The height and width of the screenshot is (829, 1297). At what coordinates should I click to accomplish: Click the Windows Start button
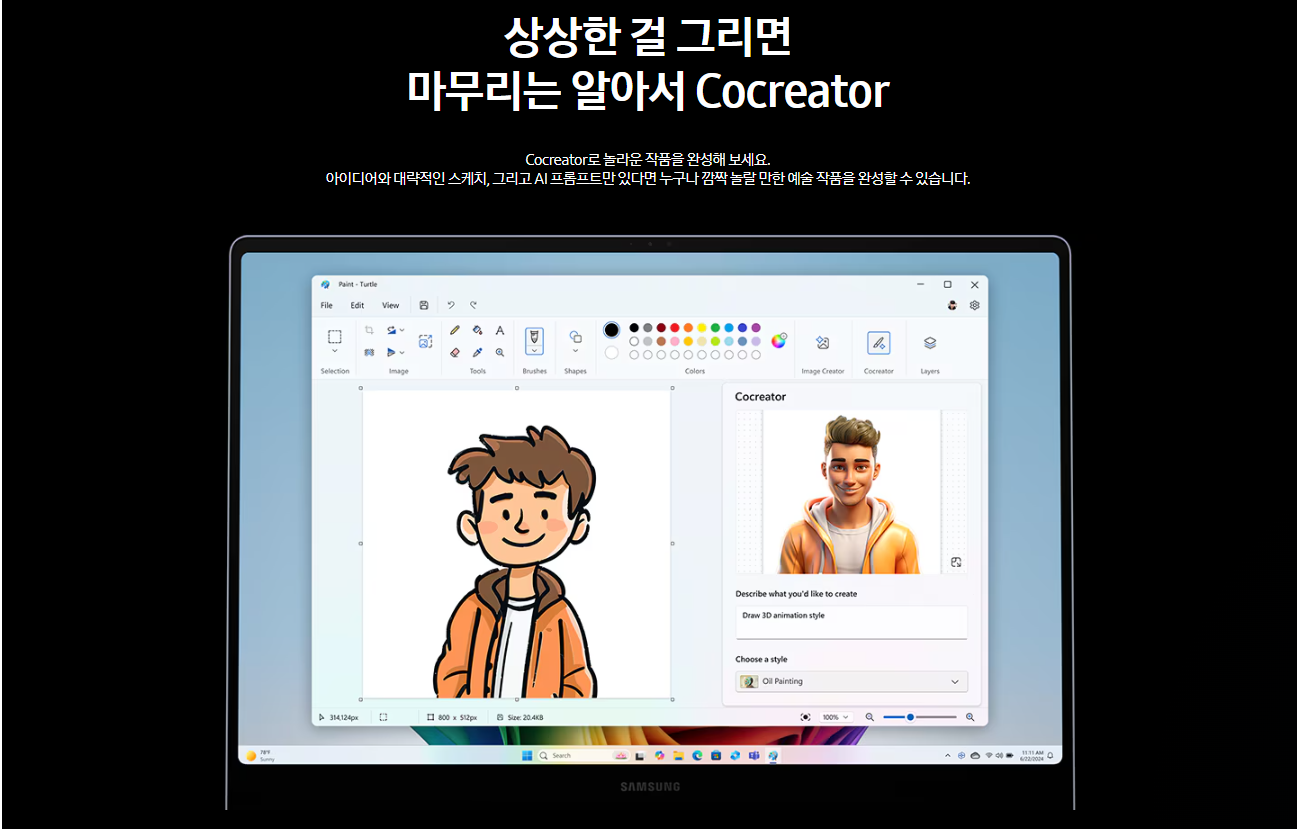tap(527, 756)
